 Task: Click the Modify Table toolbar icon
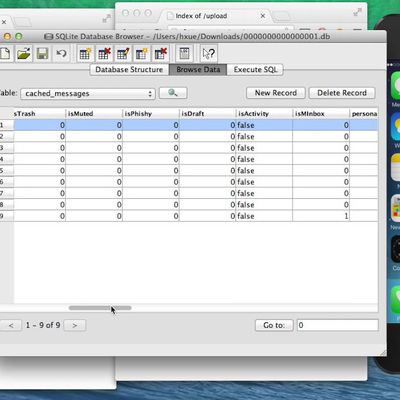click(122, 53)
